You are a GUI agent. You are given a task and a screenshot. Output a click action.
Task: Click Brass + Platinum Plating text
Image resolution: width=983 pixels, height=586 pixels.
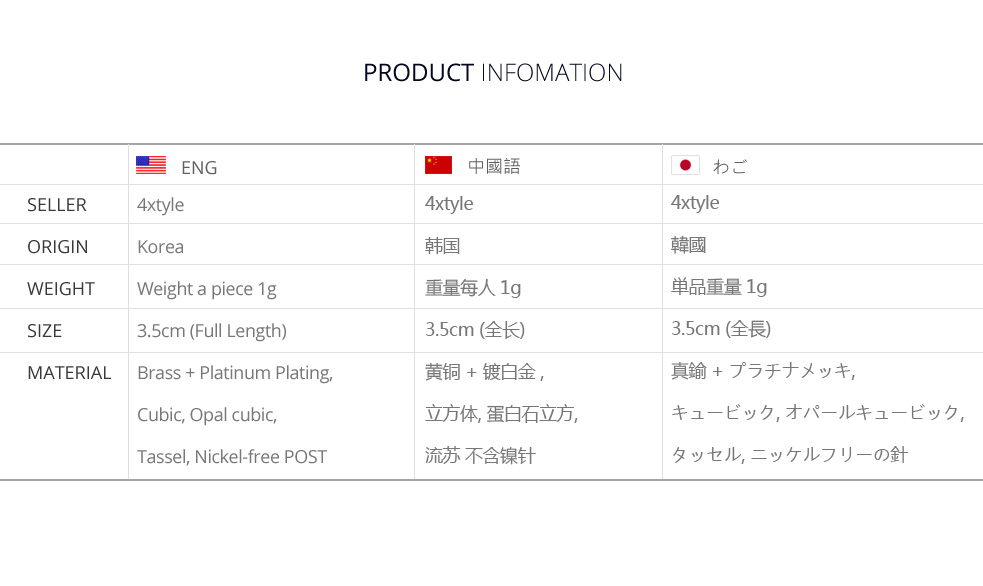(235, 374)
